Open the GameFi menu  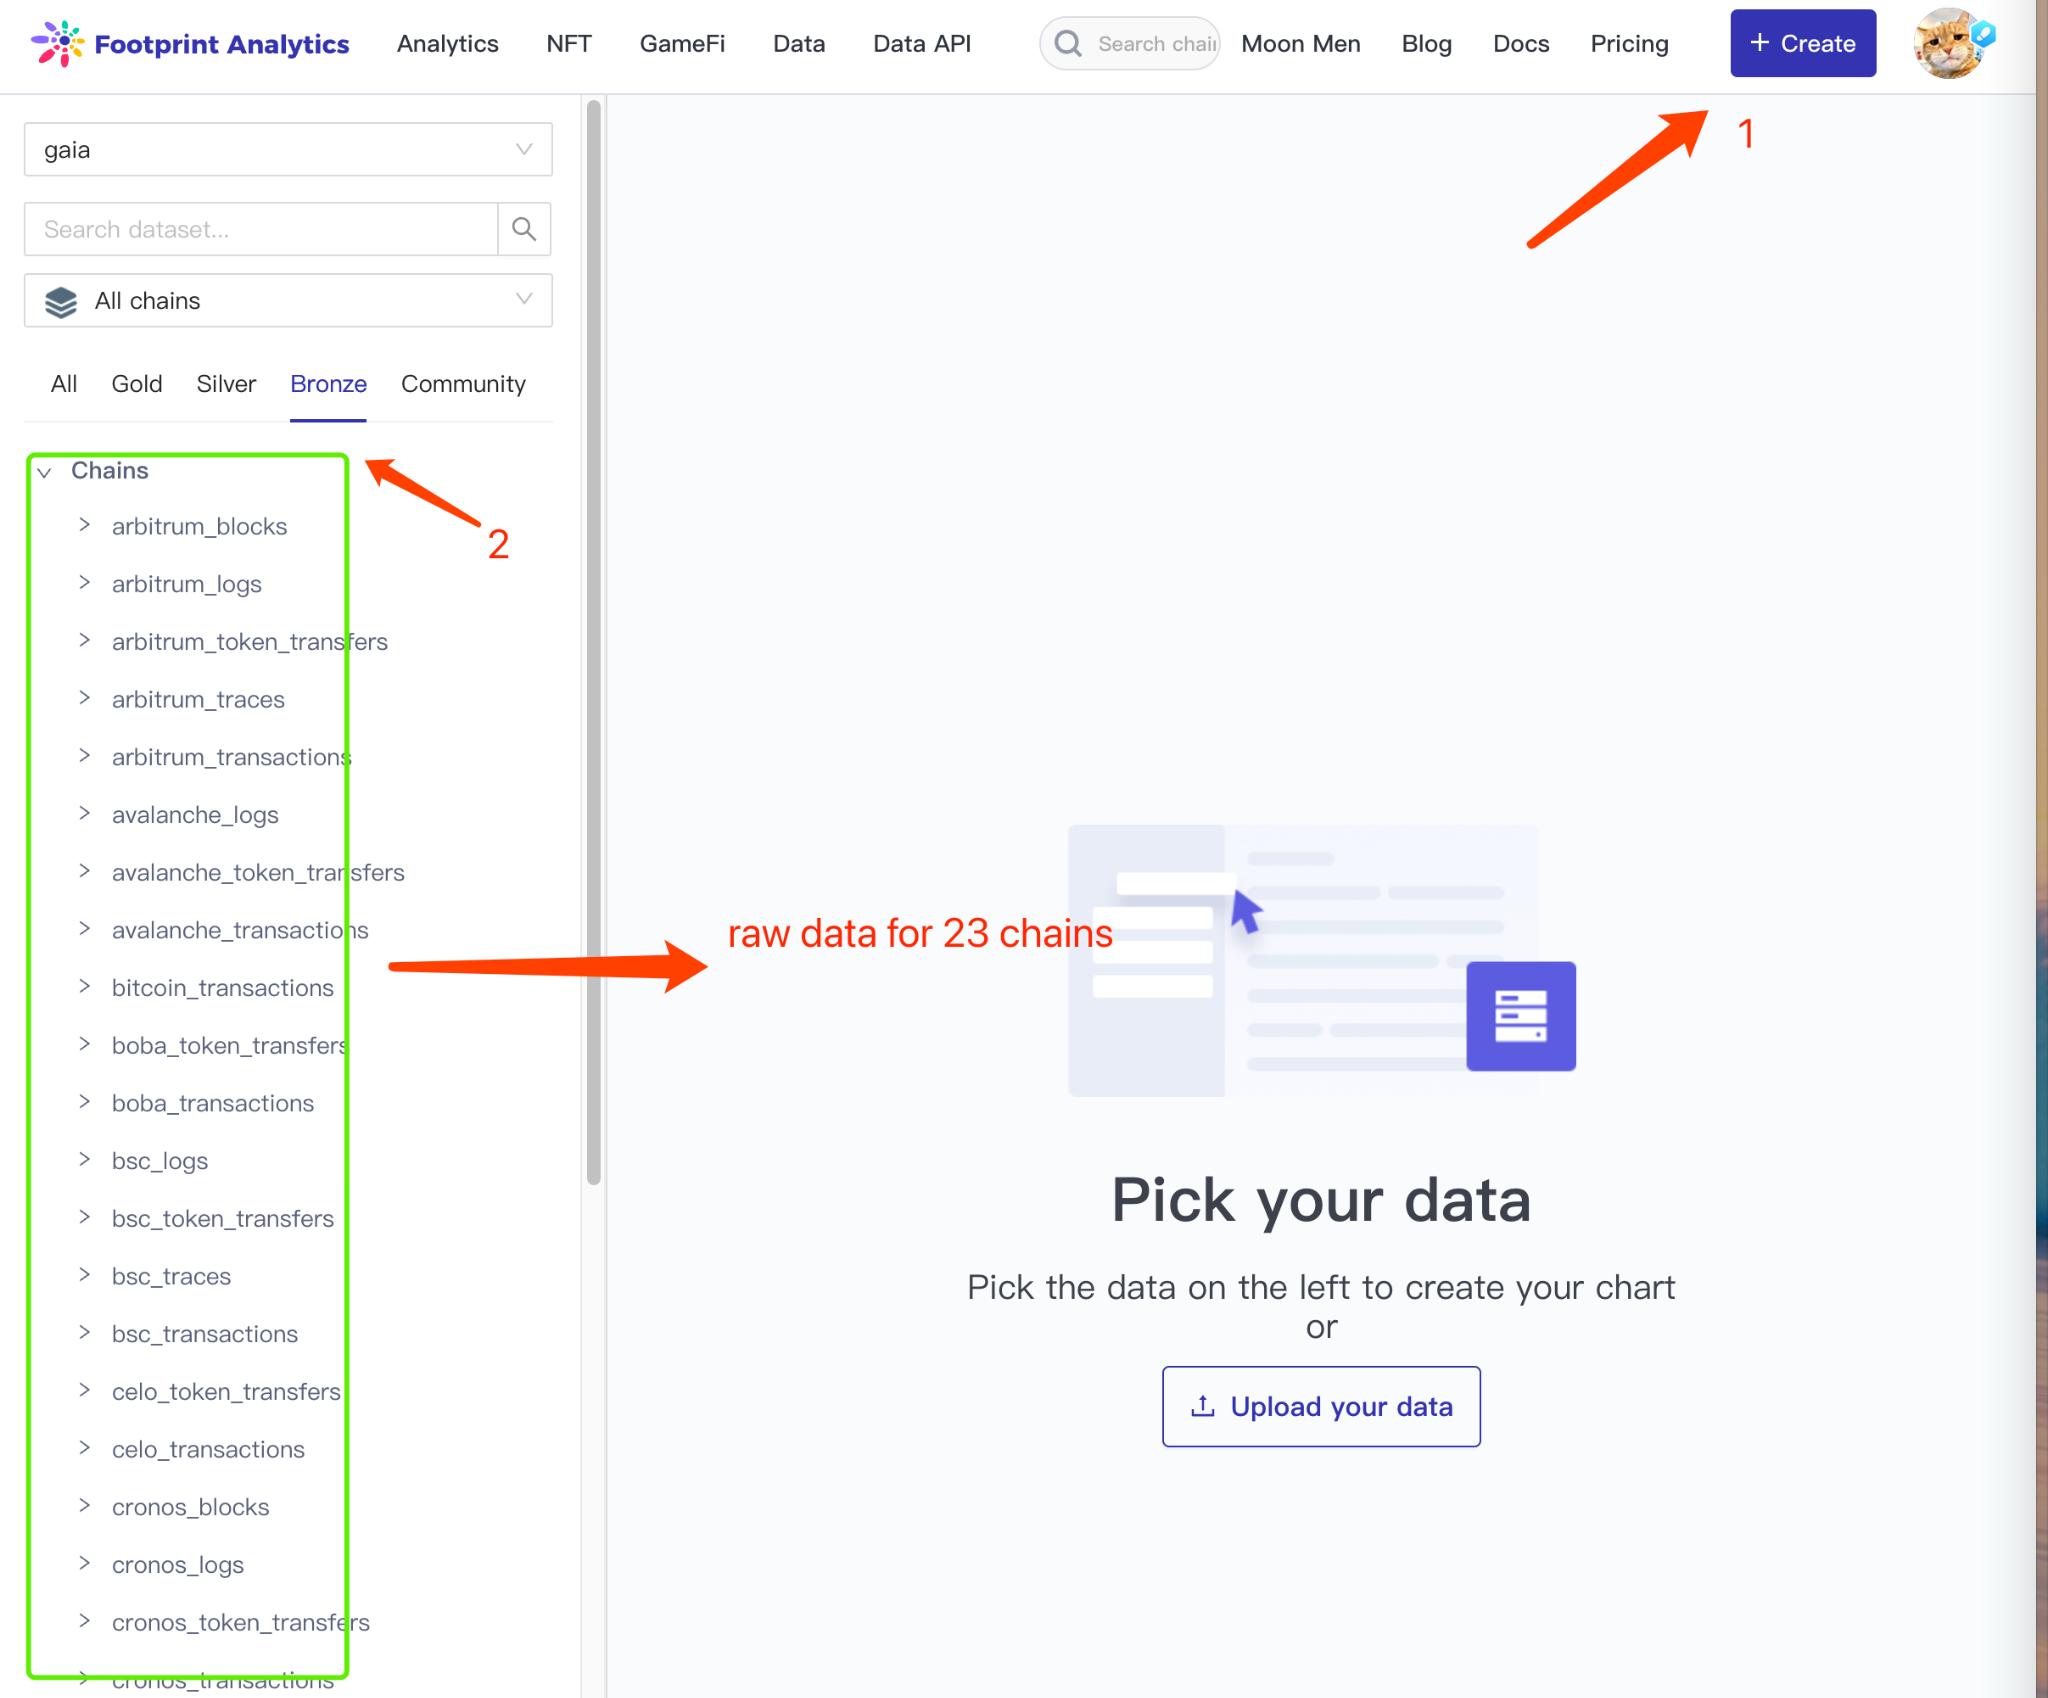click(x=682, y=44)
